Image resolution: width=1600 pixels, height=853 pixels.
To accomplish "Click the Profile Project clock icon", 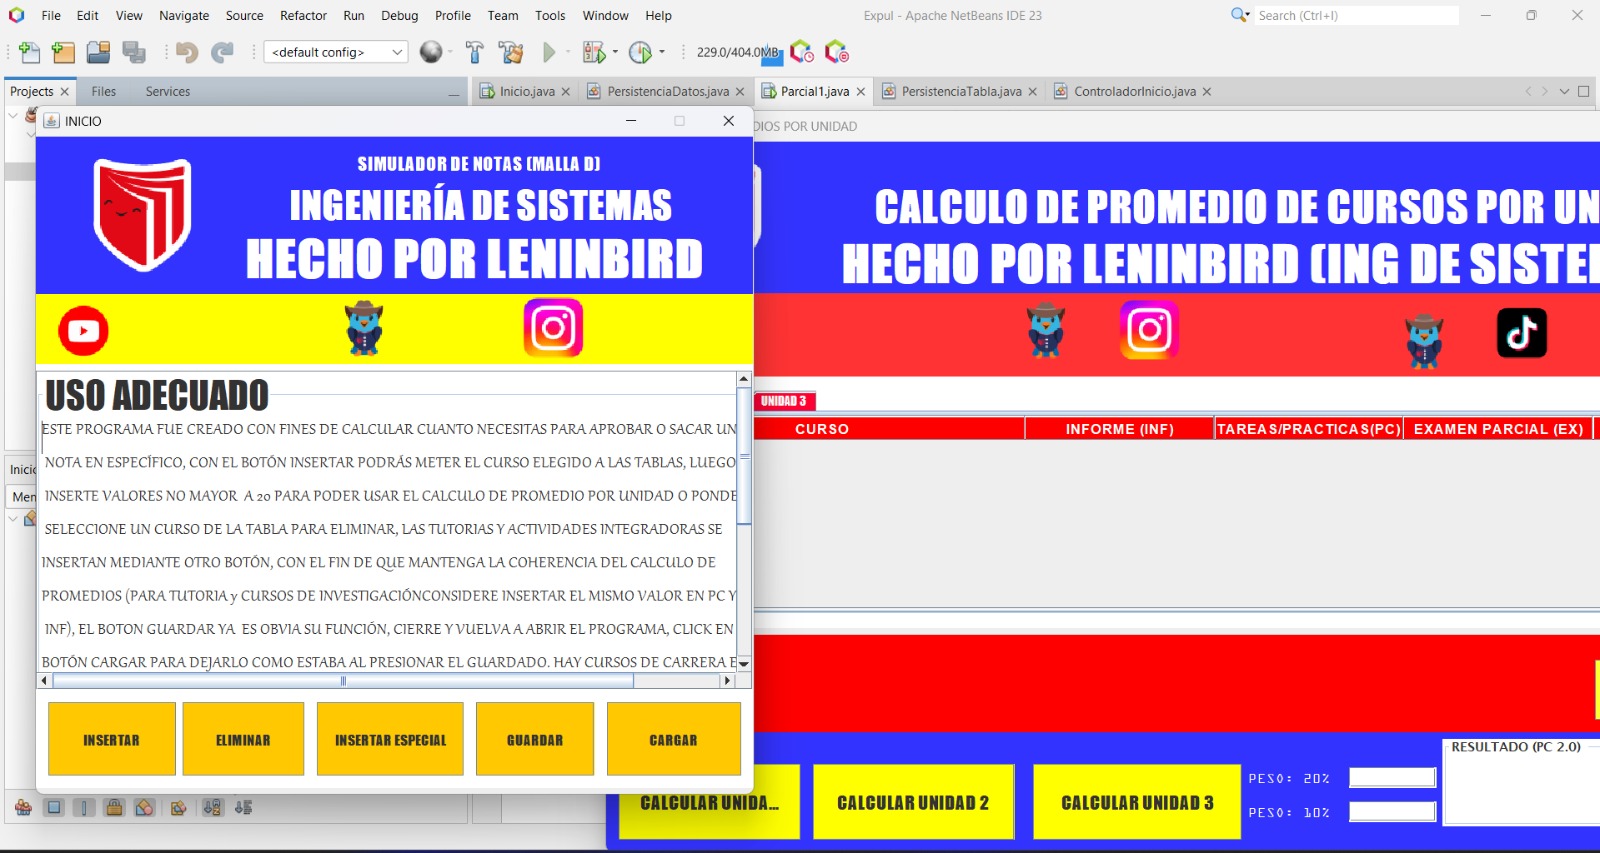I will click(641, 52).
